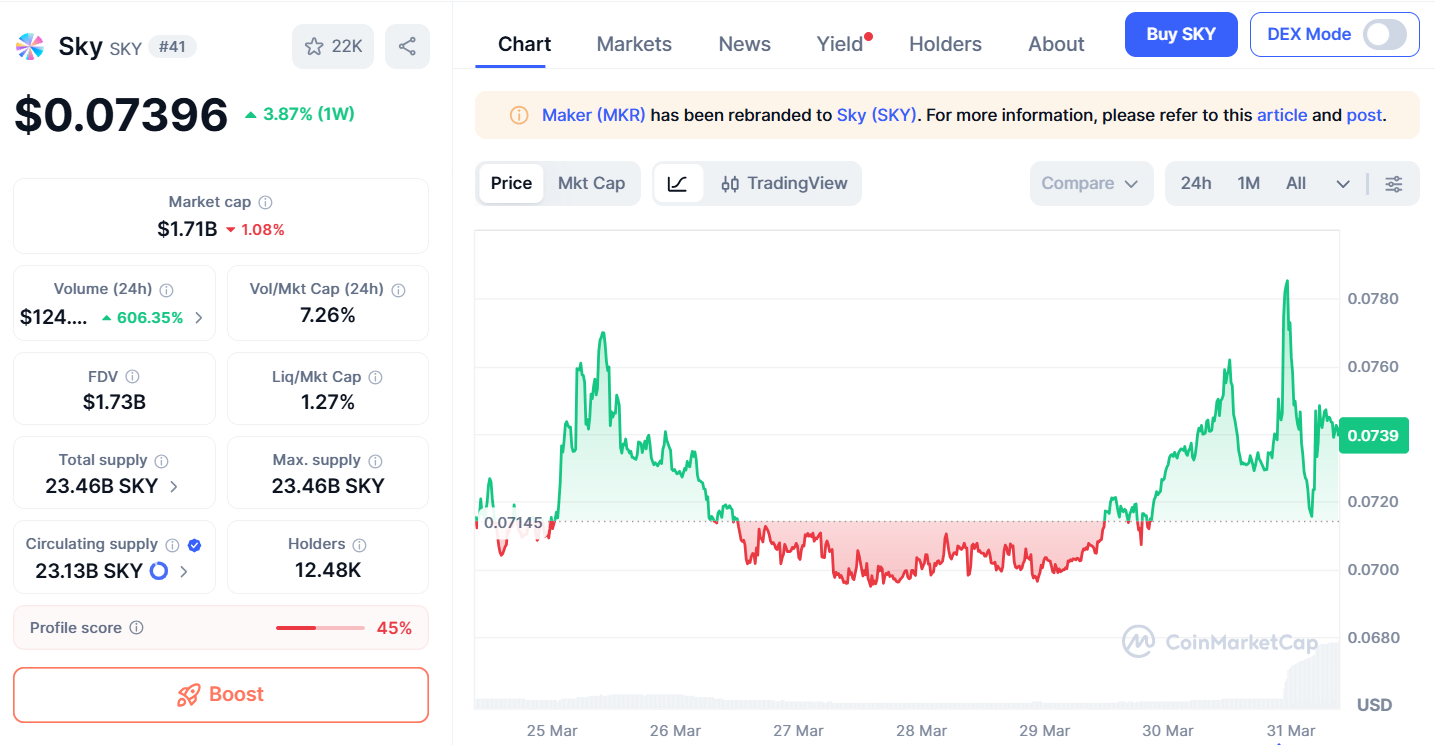Open the About tab
This screenshot has height=745, width=1435.
pos(1056,44)
